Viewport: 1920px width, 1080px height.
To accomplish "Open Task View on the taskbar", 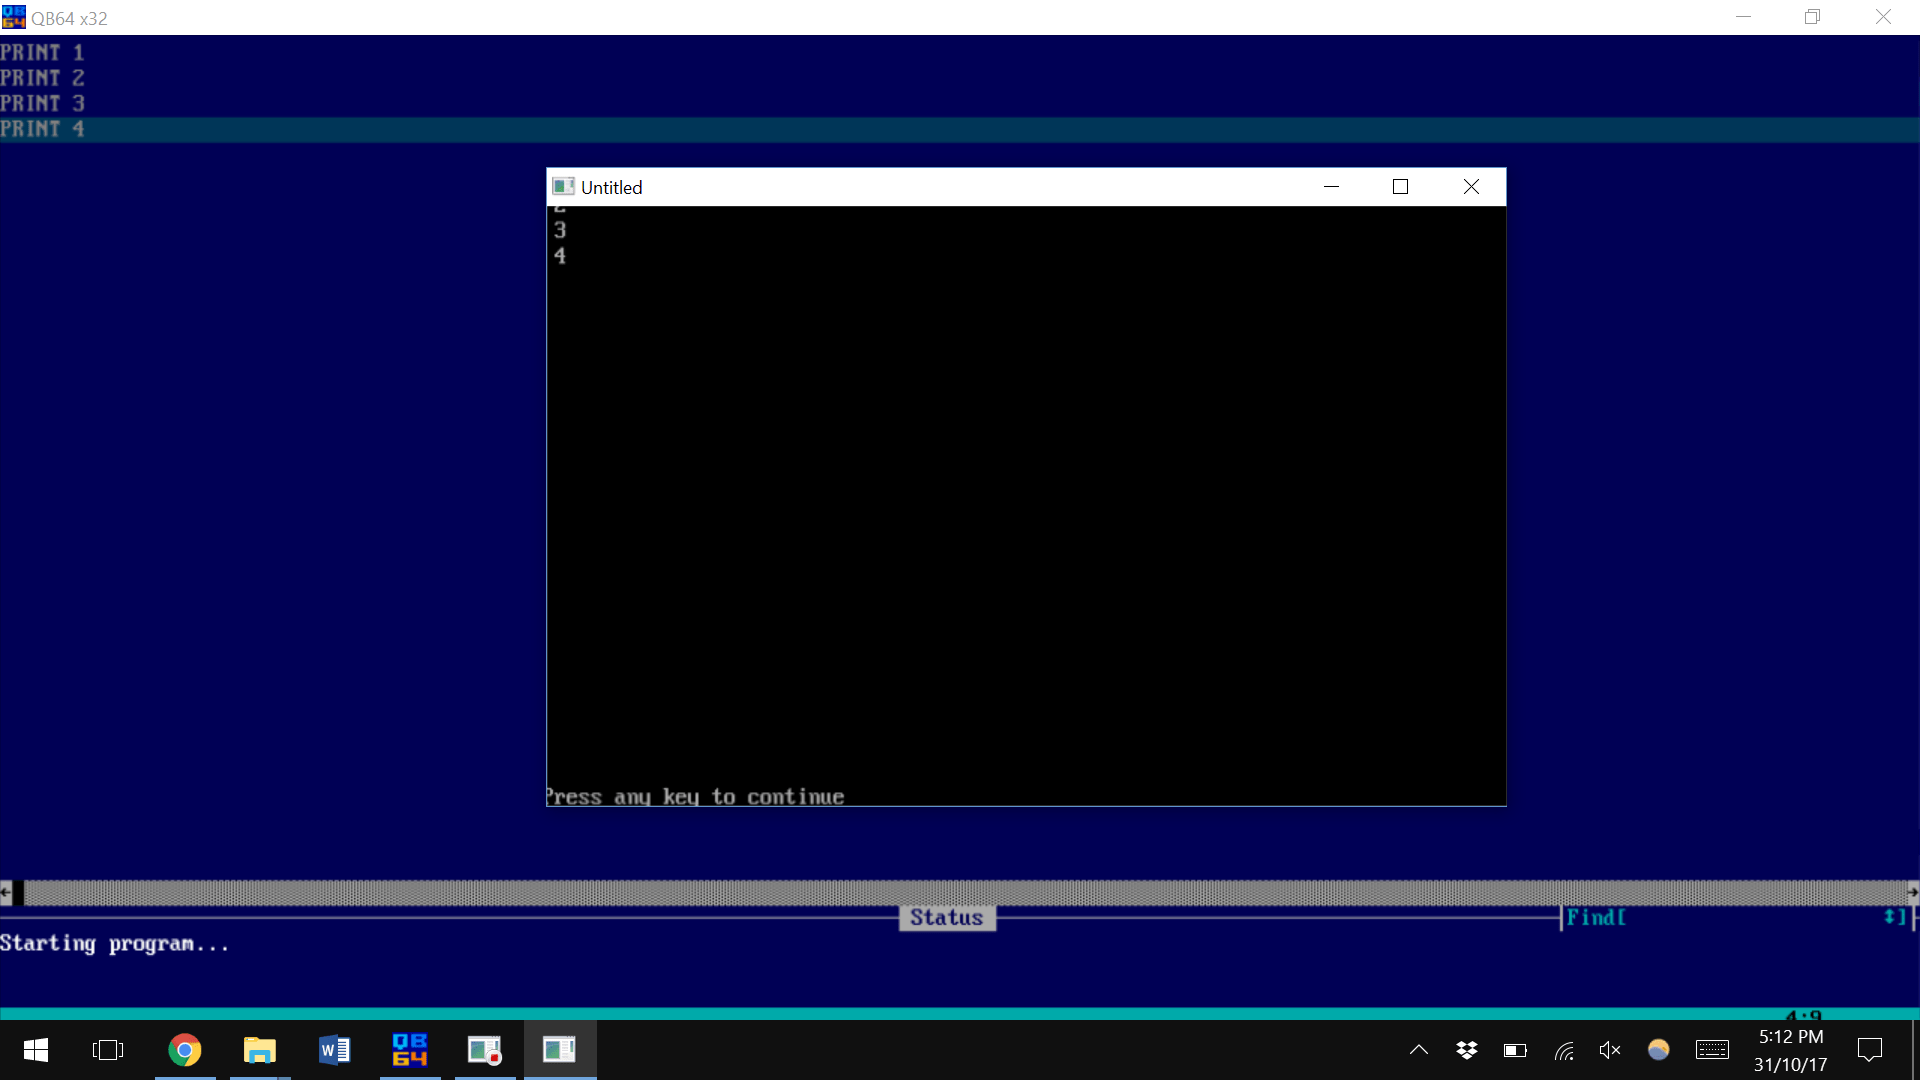I will pos(107,1050).
